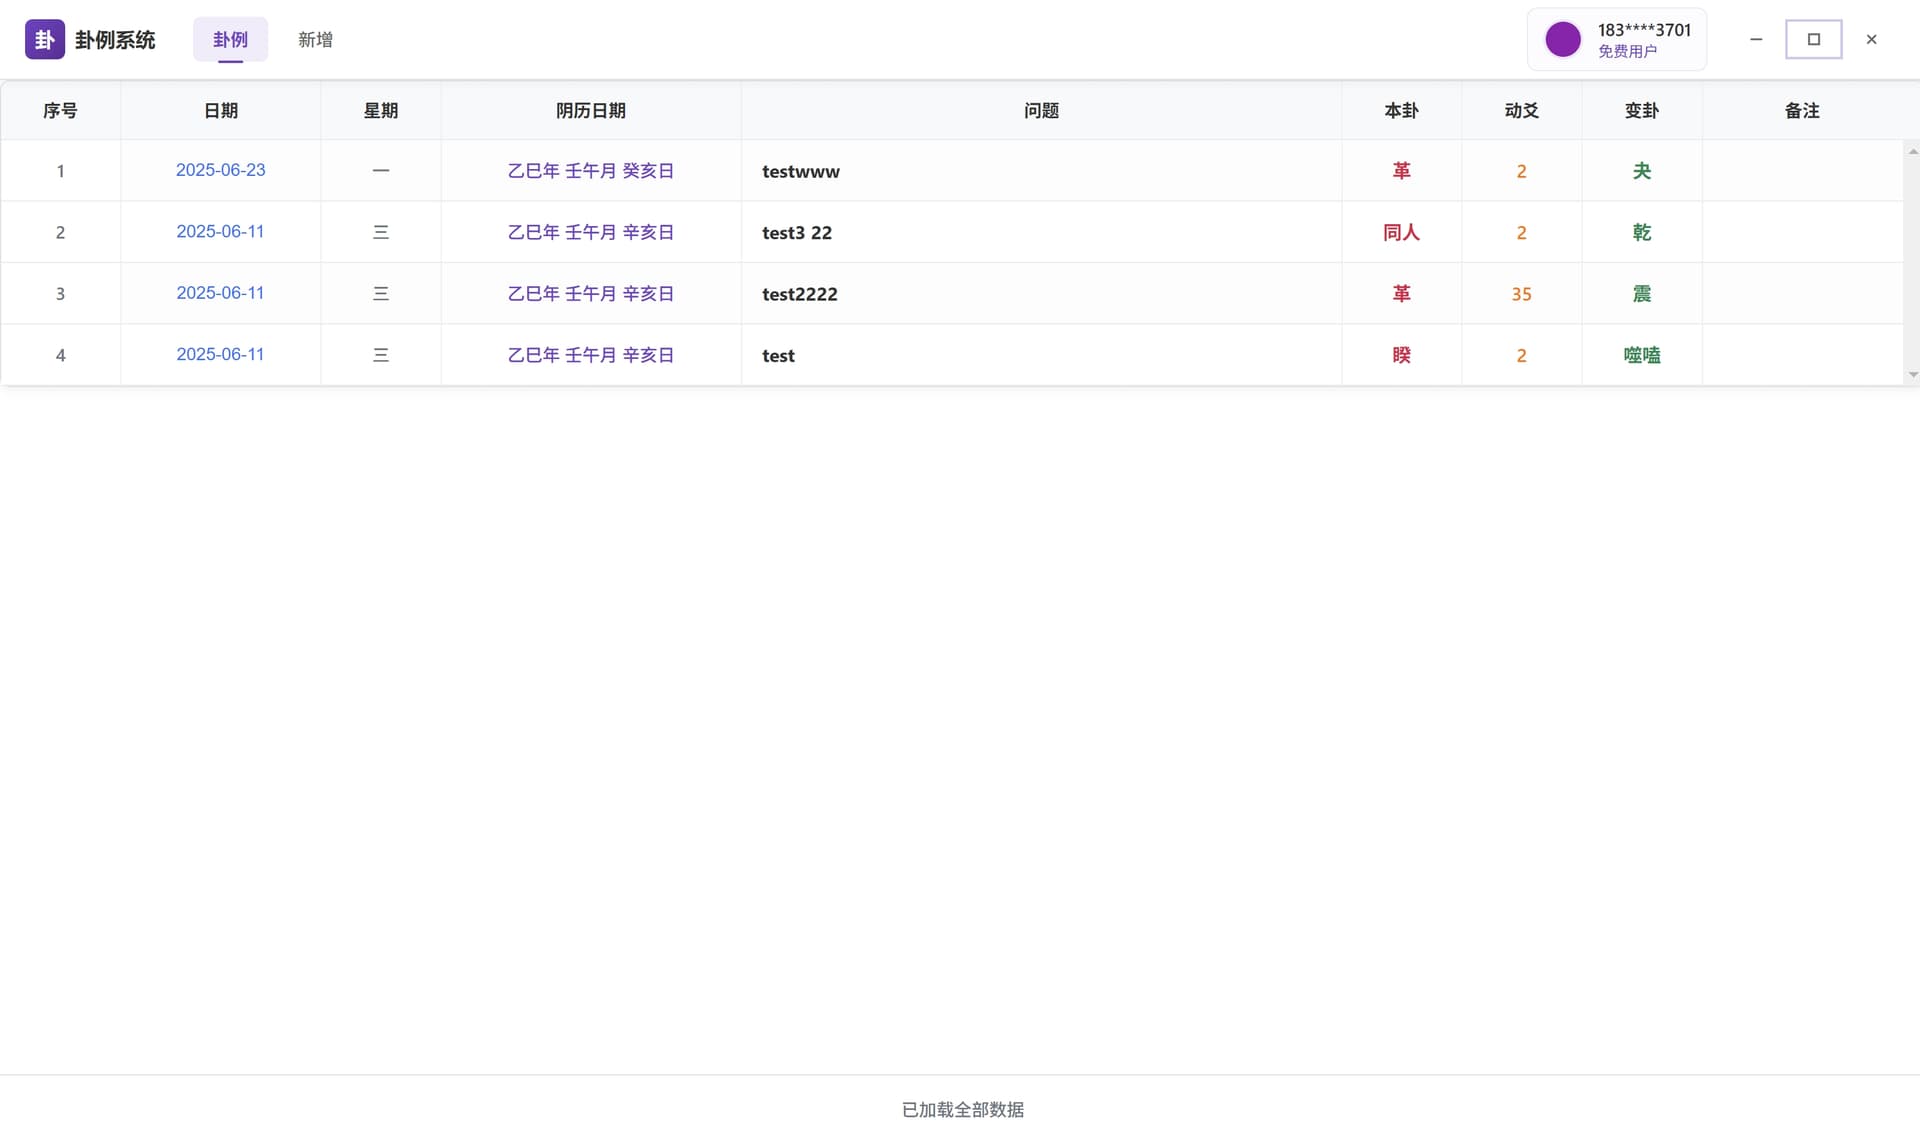Click the 备注 column header
1920x1131 pixels.
click(1801, 110)
